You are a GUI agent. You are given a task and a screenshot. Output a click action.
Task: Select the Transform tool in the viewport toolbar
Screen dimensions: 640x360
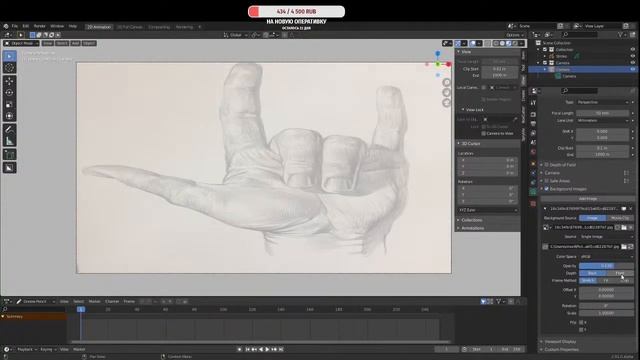9,116
